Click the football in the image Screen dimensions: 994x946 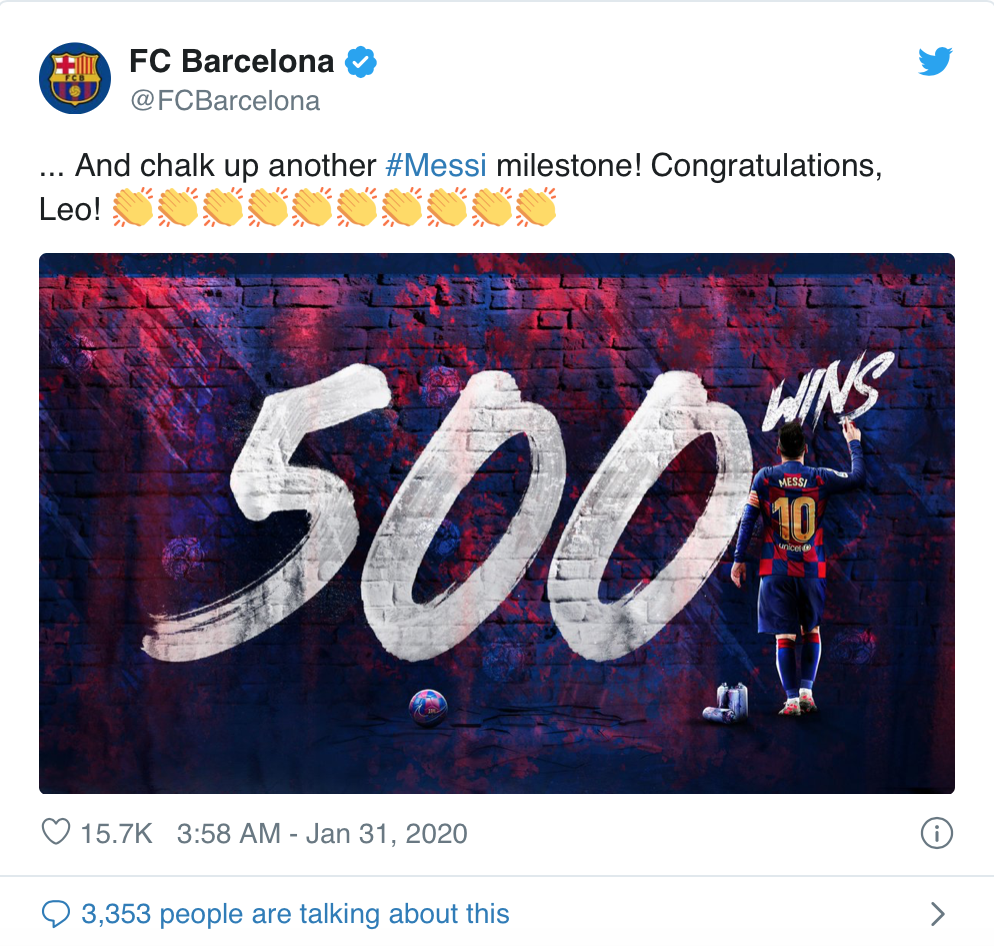coord(428,707)
